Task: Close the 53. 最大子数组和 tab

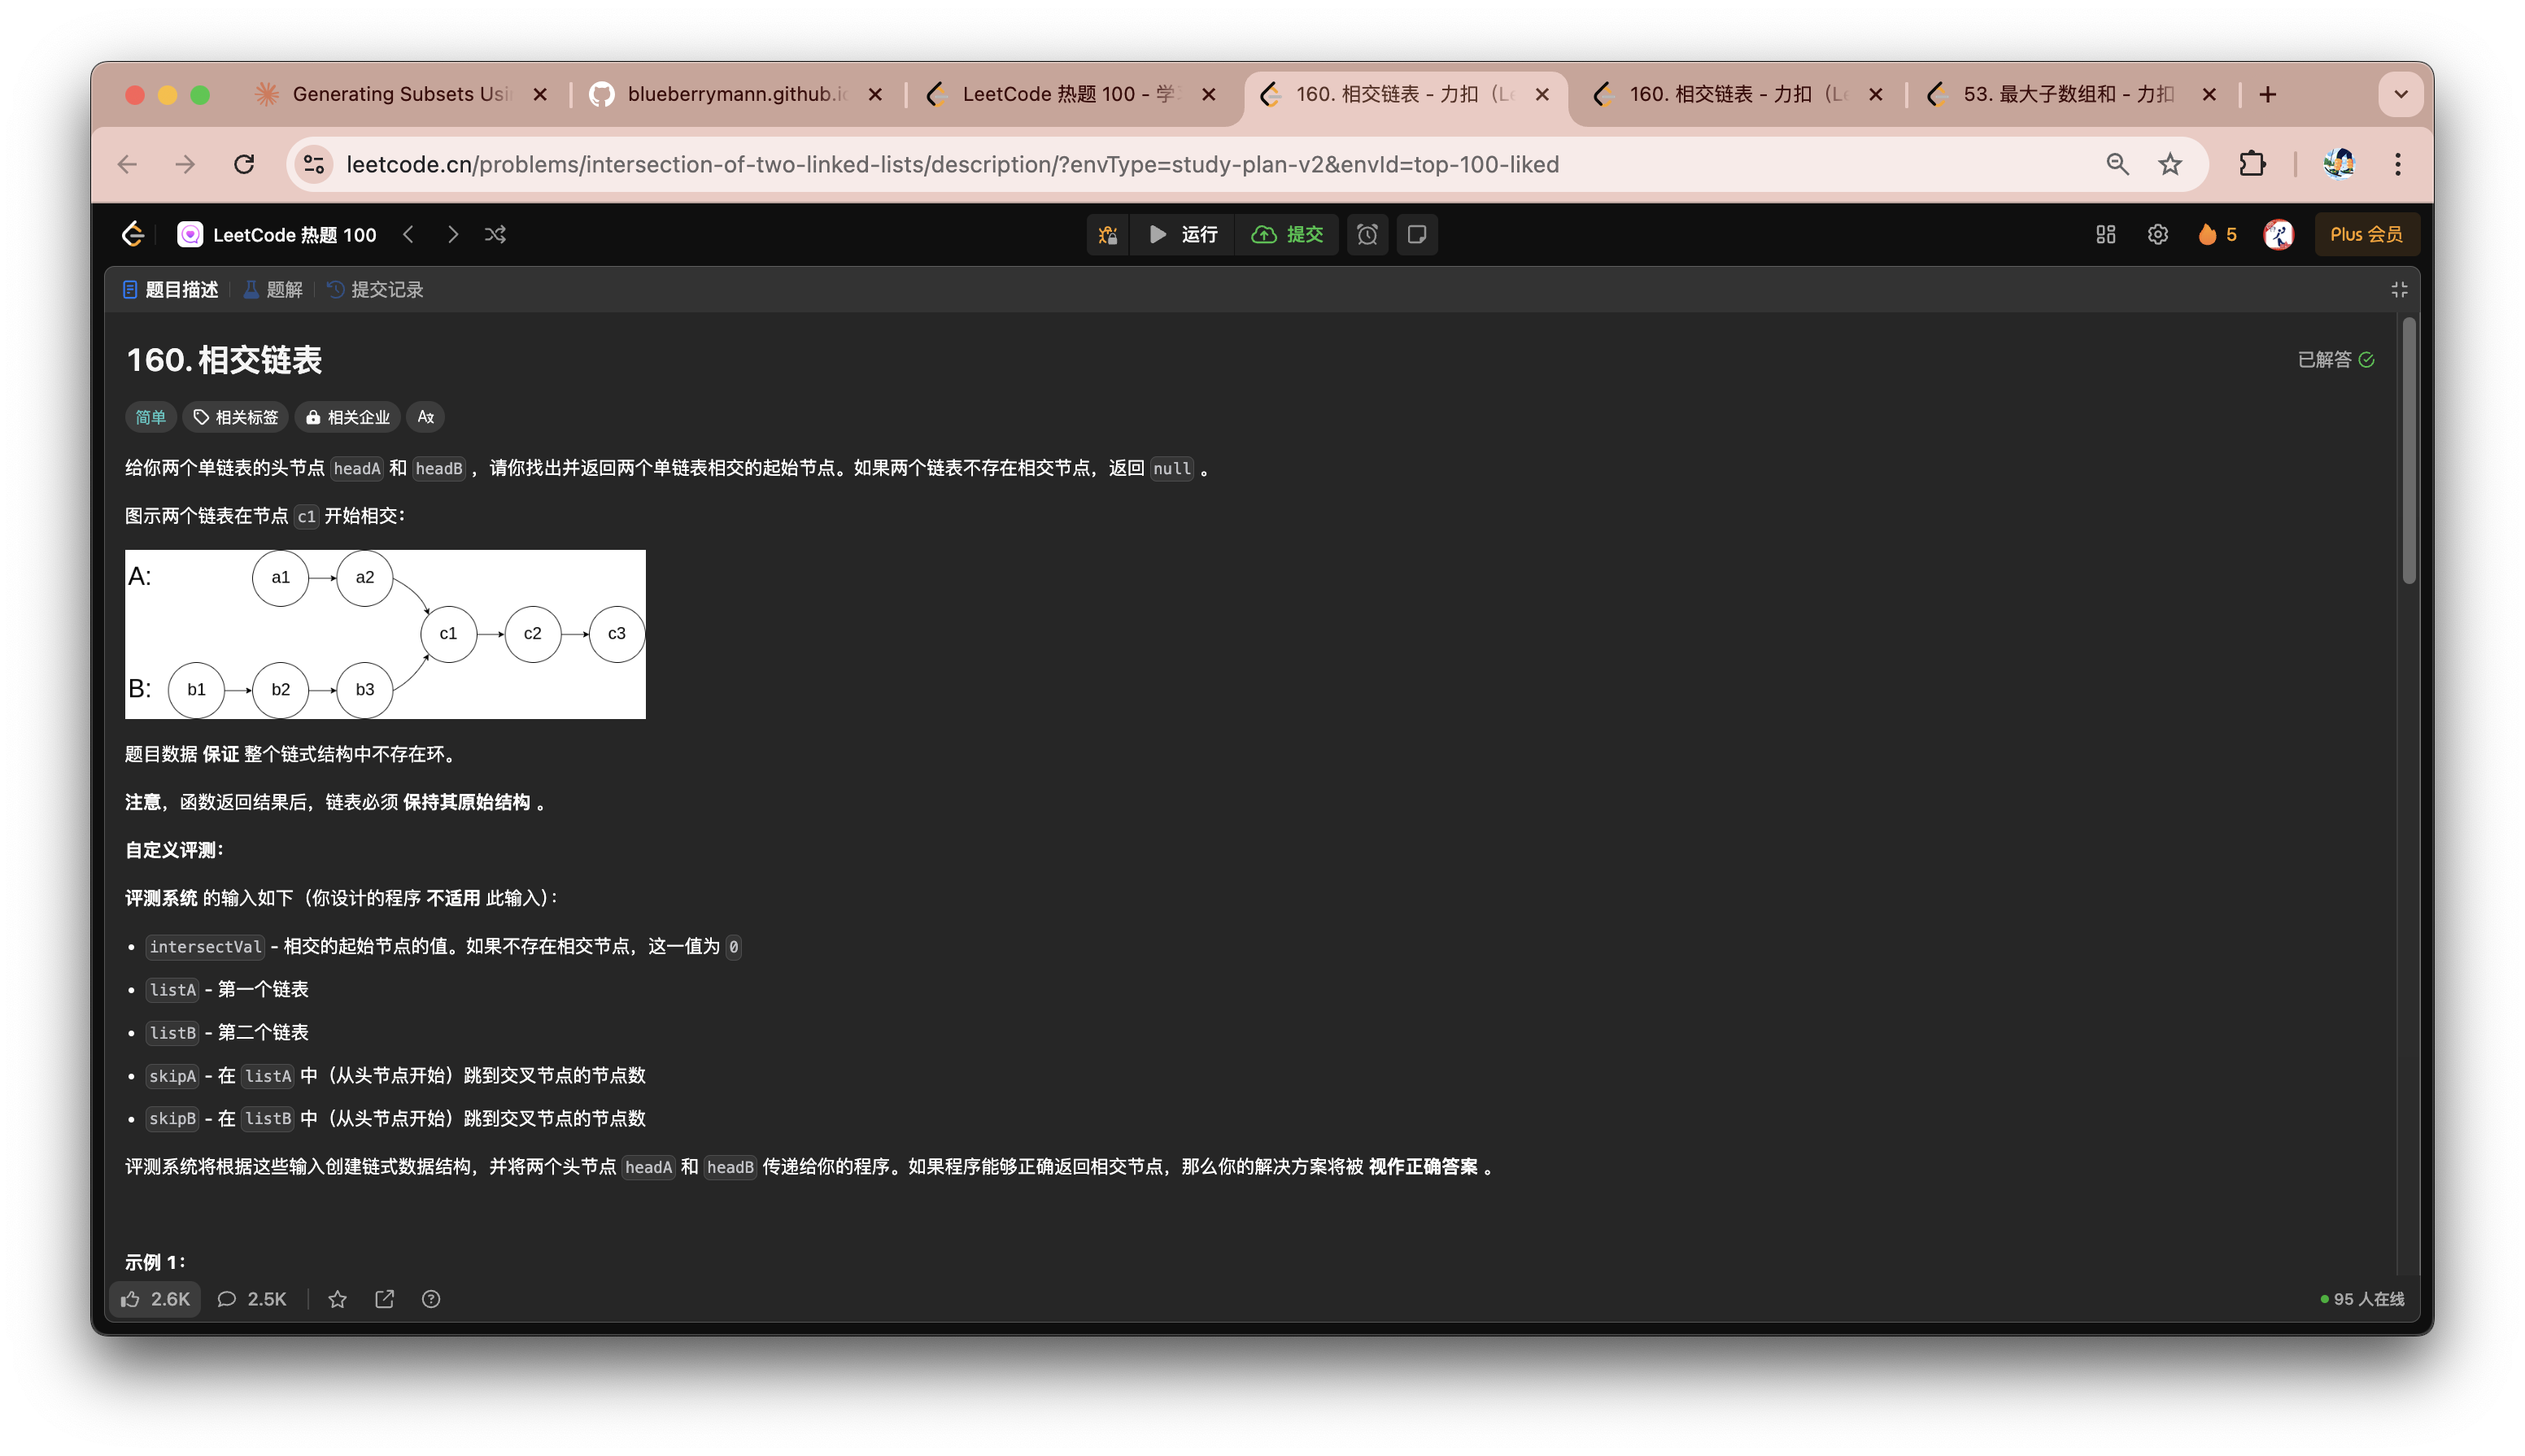Action: click(x=2209, y=94)
